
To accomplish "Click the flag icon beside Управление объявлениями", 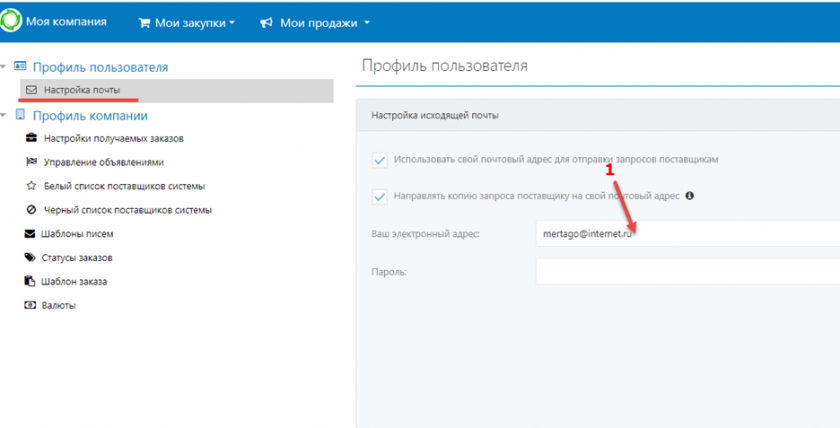I will pos(30,162).
